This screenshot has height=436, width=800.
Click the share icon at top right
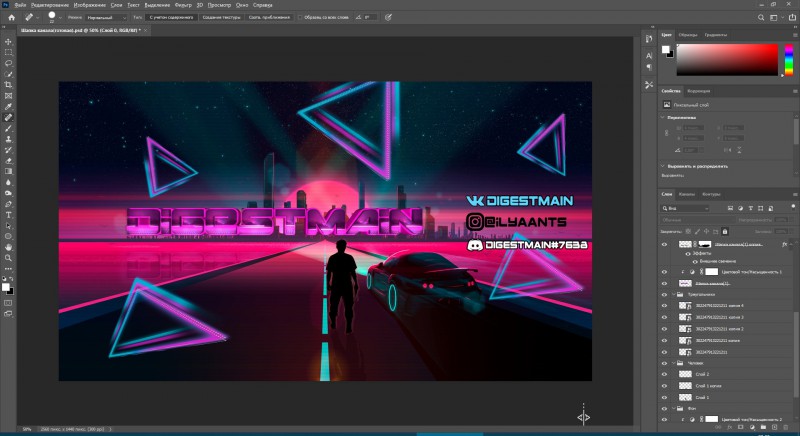click(x=792, y=17)
